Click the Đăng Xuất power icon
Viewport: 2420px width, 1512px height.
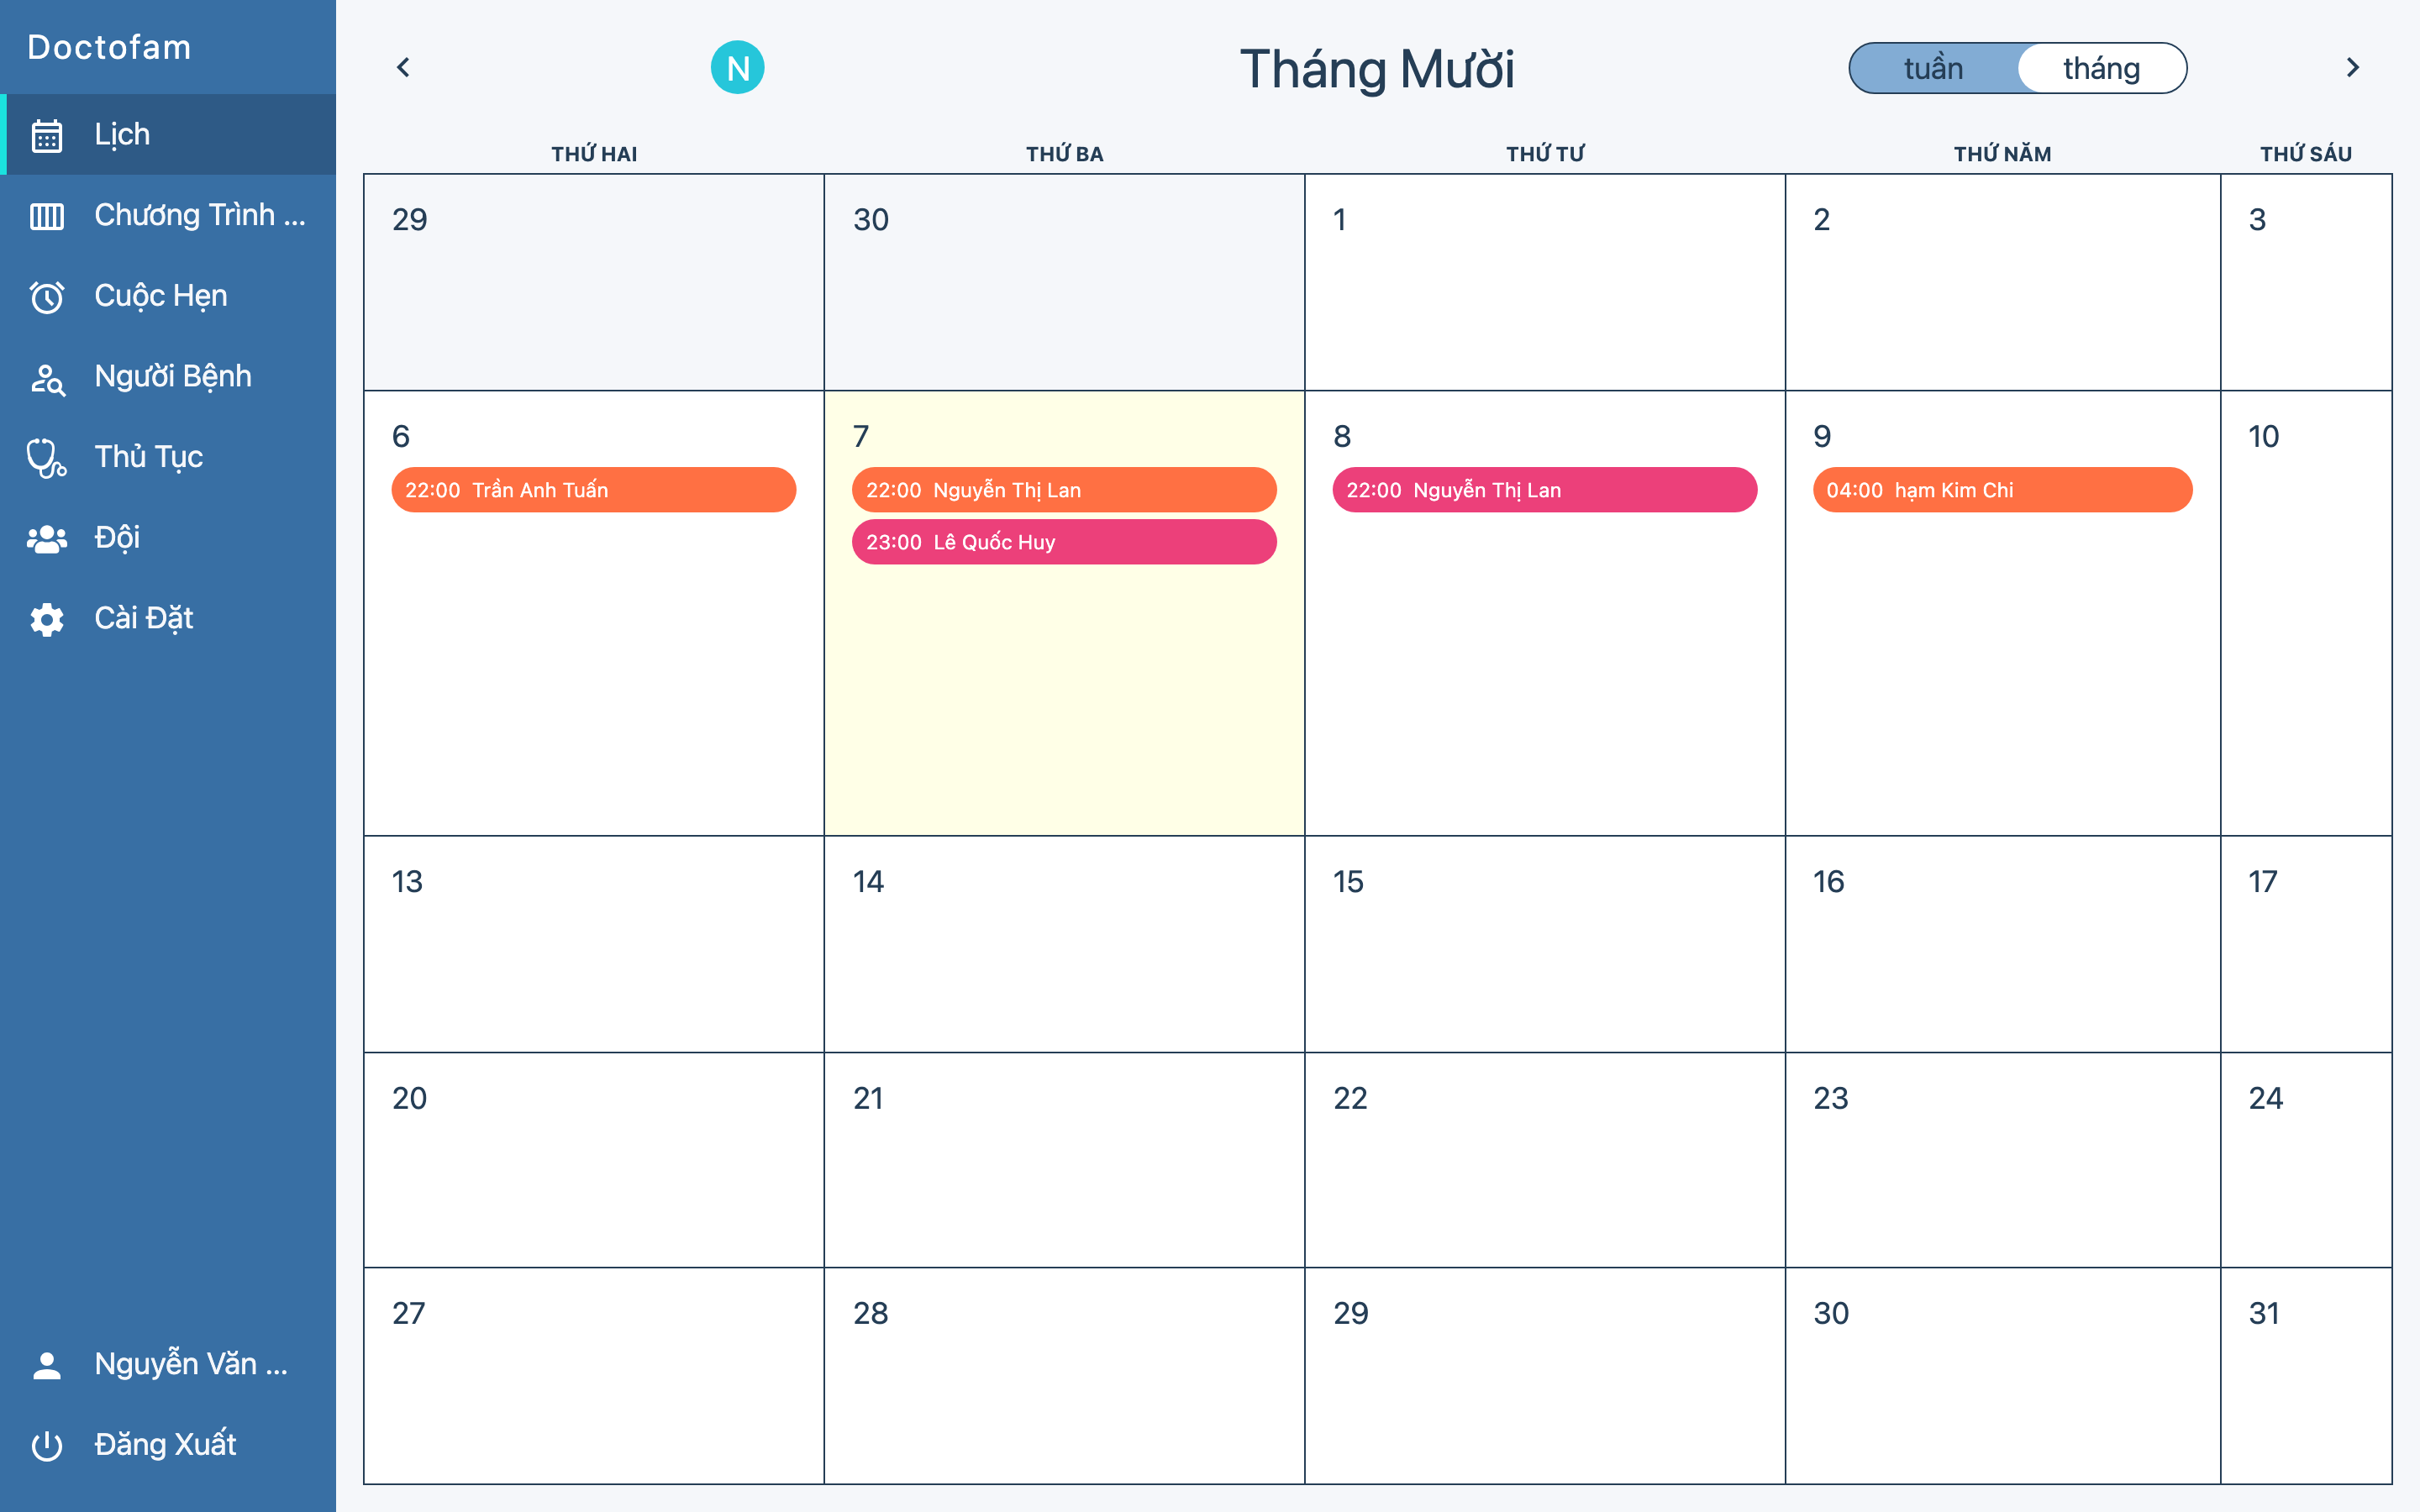coord(47,1445)
